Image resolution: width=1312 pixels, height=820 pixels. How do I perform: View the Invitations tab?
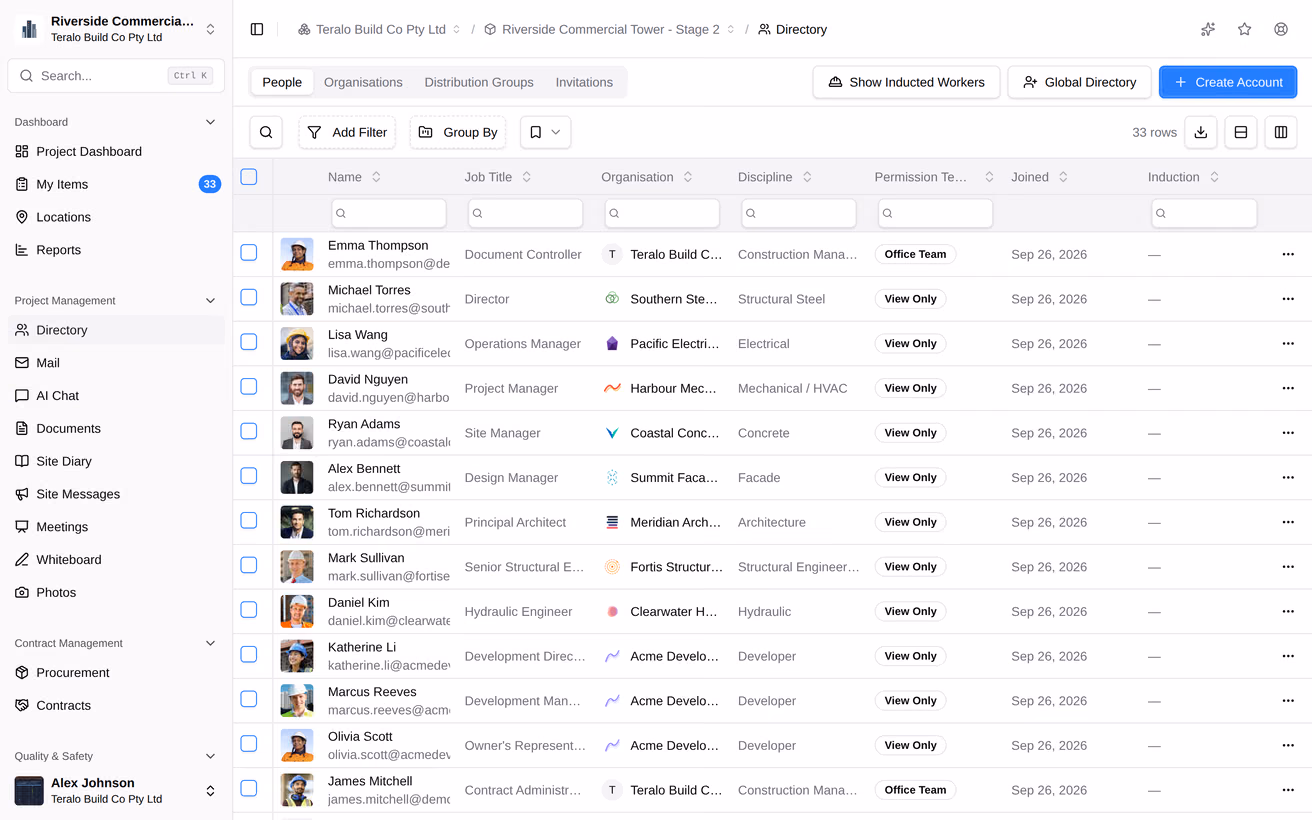[x=584, y=82]
